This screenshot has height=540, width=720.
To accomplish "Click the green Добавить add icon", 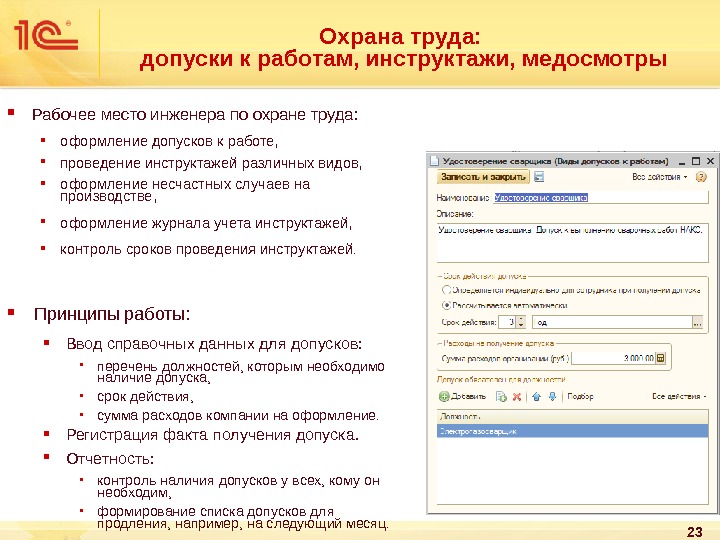I will pos(444,396).
